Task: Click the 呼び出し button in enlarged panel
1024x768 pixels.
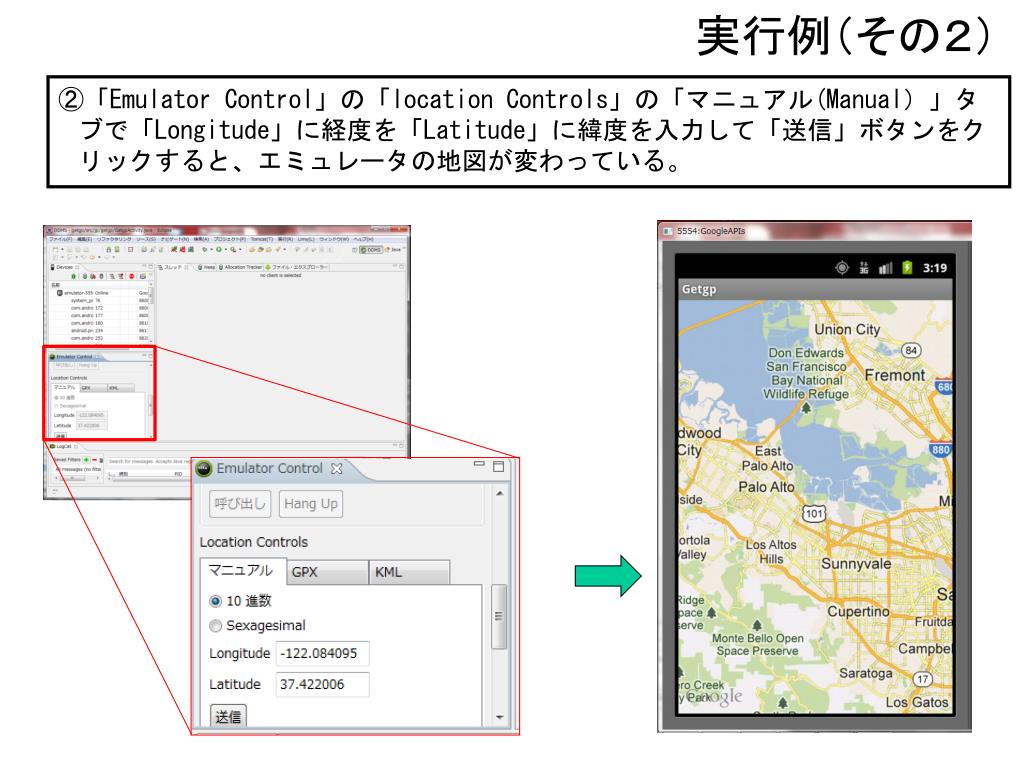Action: 240,504
